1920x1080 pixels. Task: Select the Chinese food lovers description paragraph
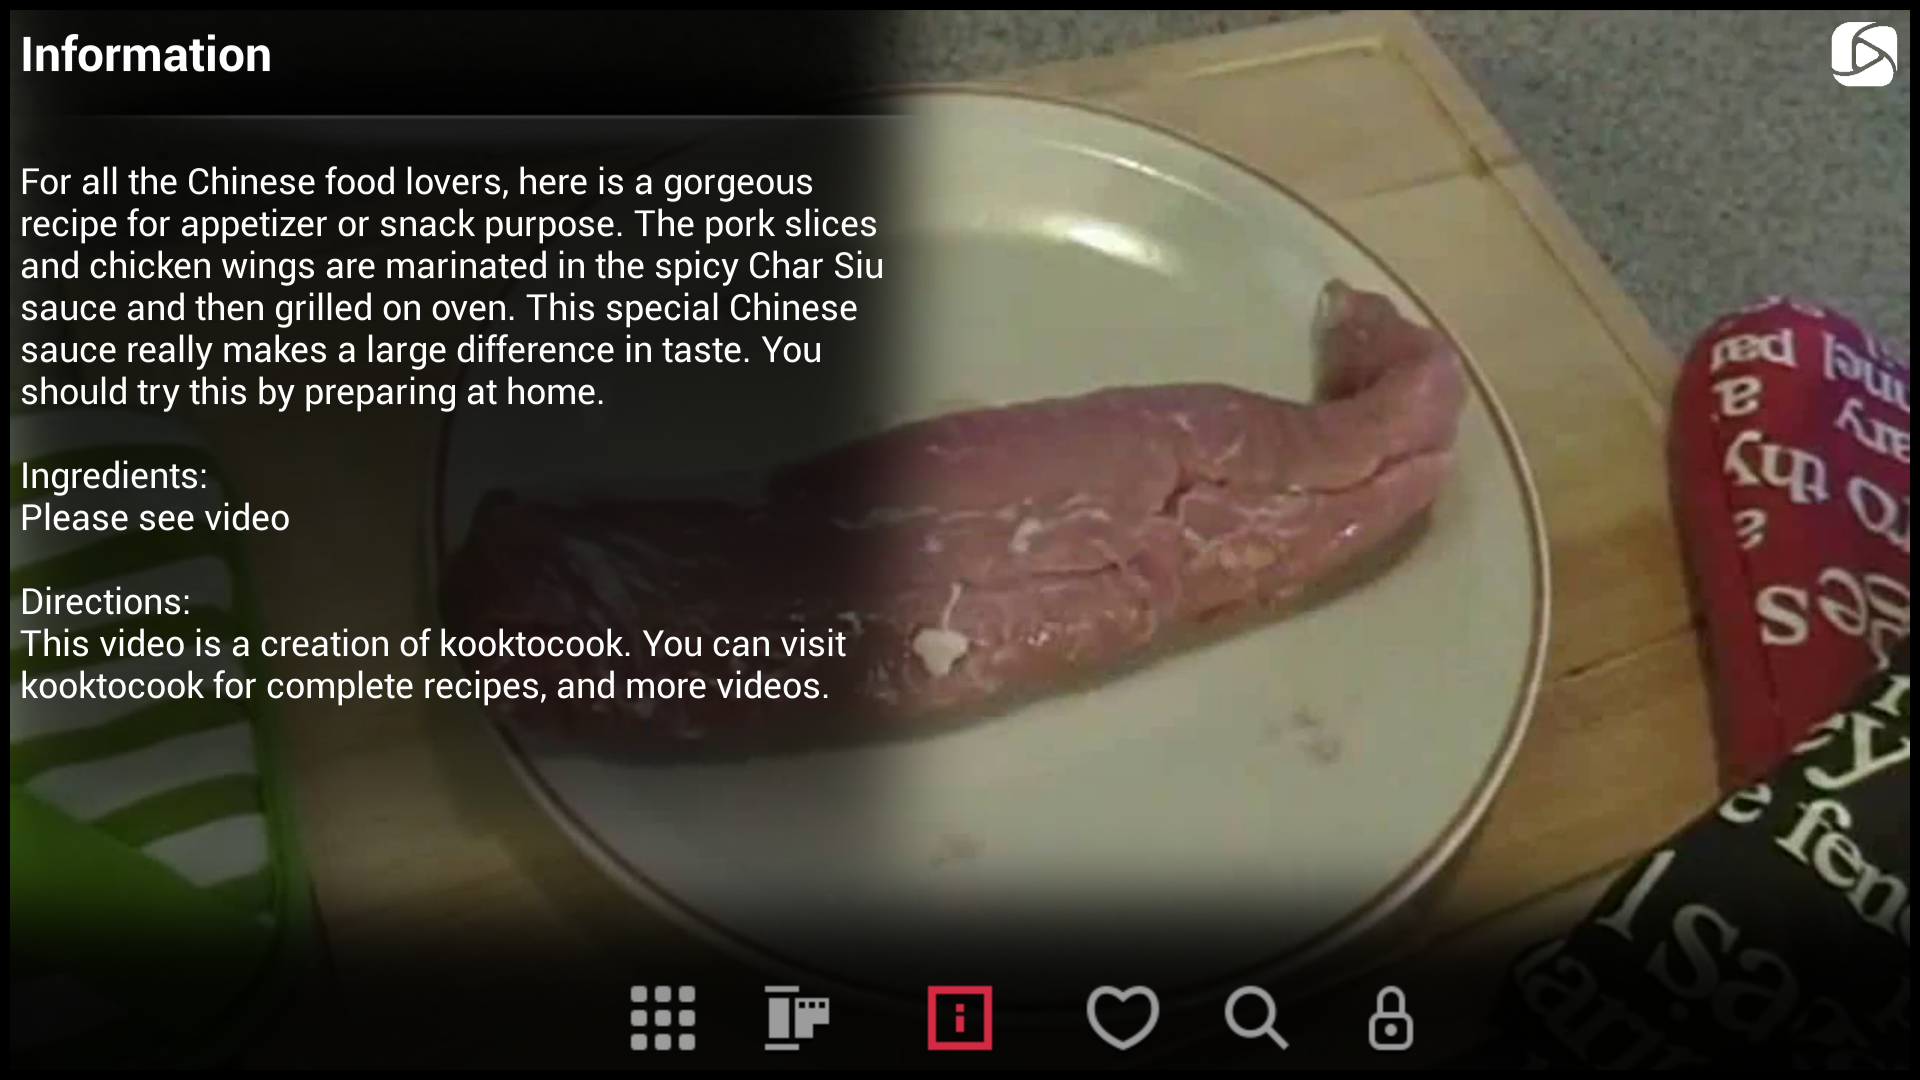452,287
